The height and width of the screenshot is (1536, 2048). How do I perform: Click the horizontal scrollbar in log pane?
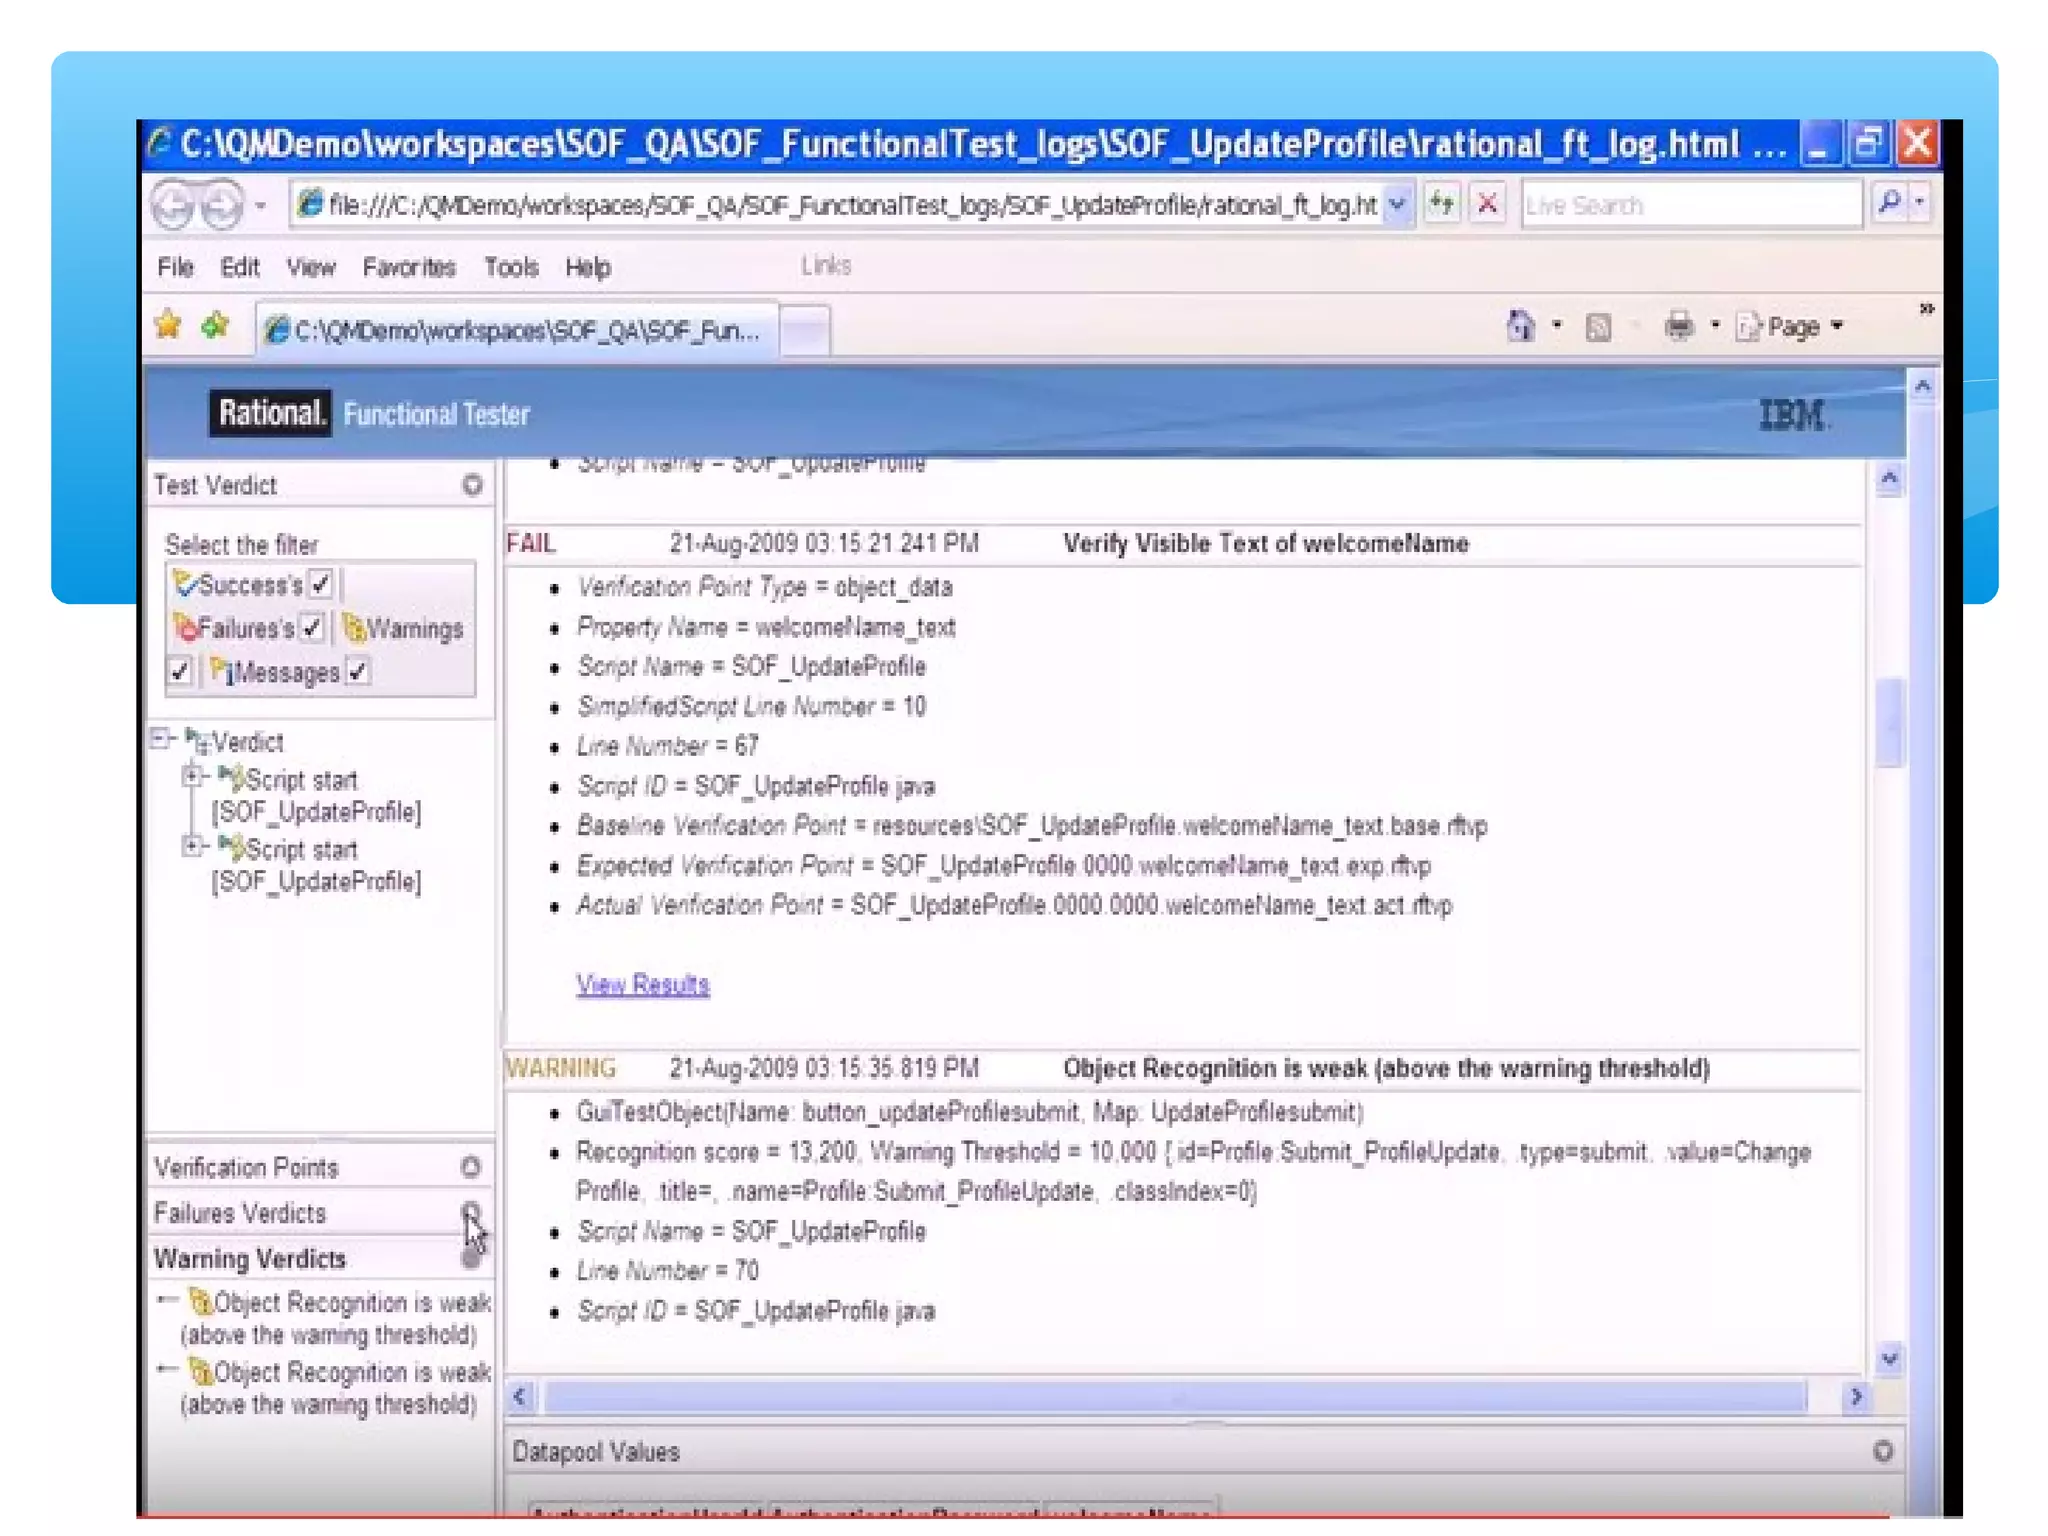1176,1396
